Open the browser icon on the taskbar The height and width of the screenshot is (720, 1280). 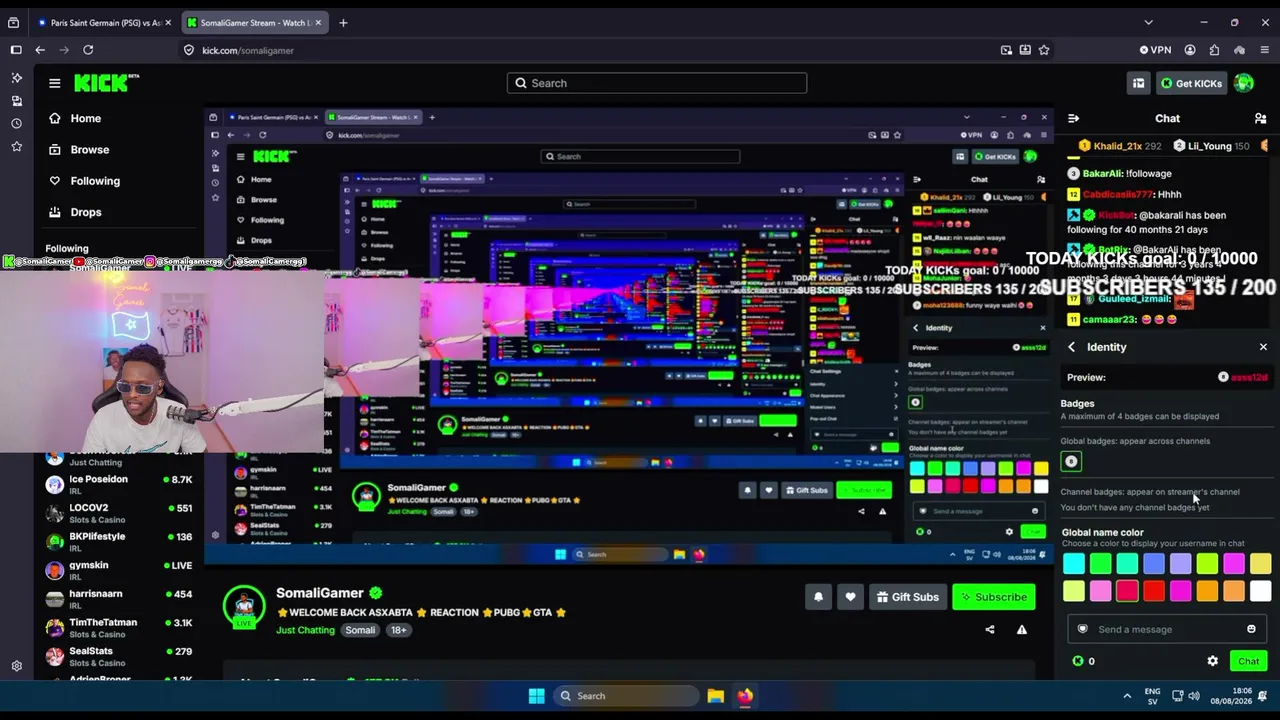coord(745,696)
